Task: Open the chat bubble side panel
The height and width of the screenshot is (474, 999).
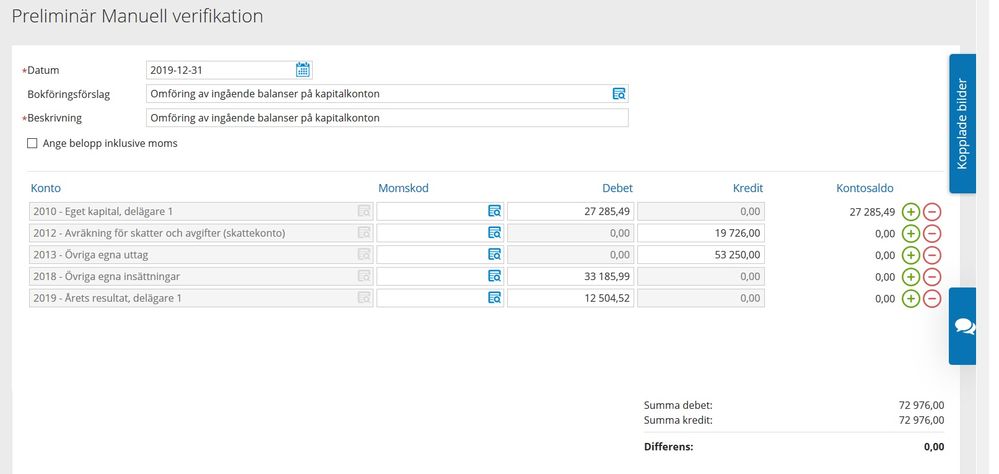Action: tap(964, 326)
